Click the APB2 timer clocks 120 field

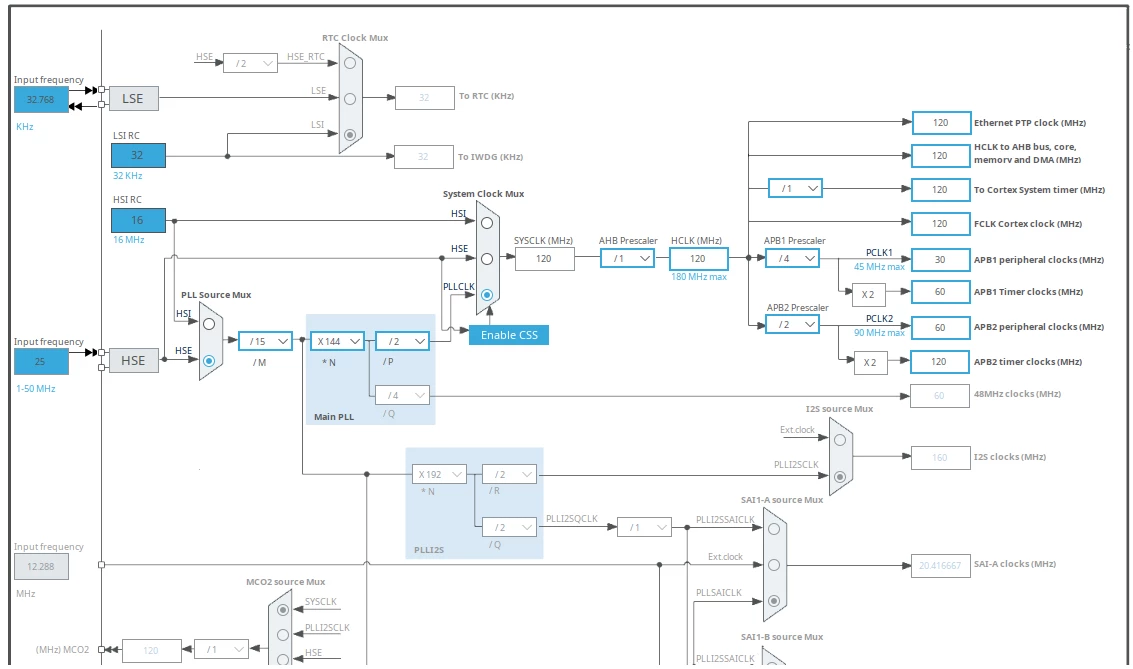939,362
